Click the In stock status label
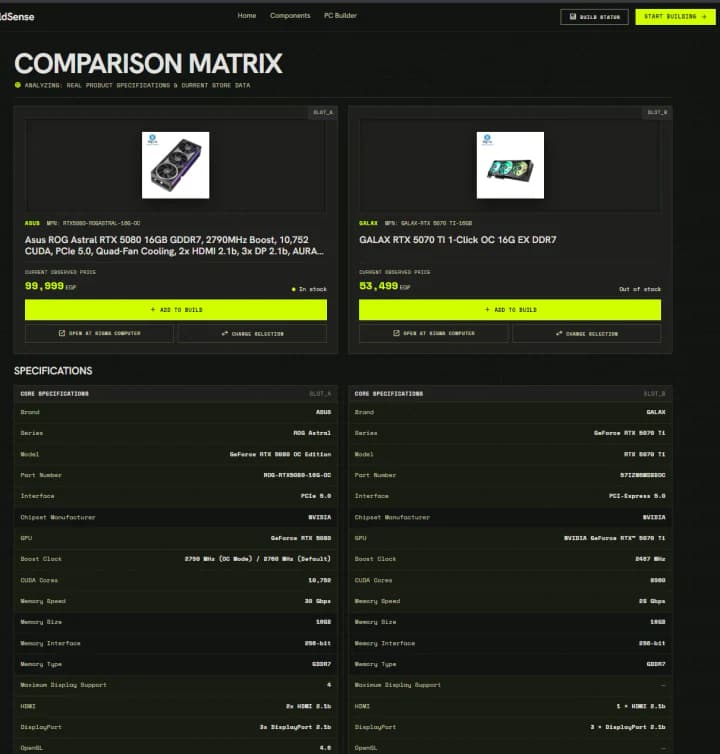This screenshot has height=754, width=720. coord(309,289)
